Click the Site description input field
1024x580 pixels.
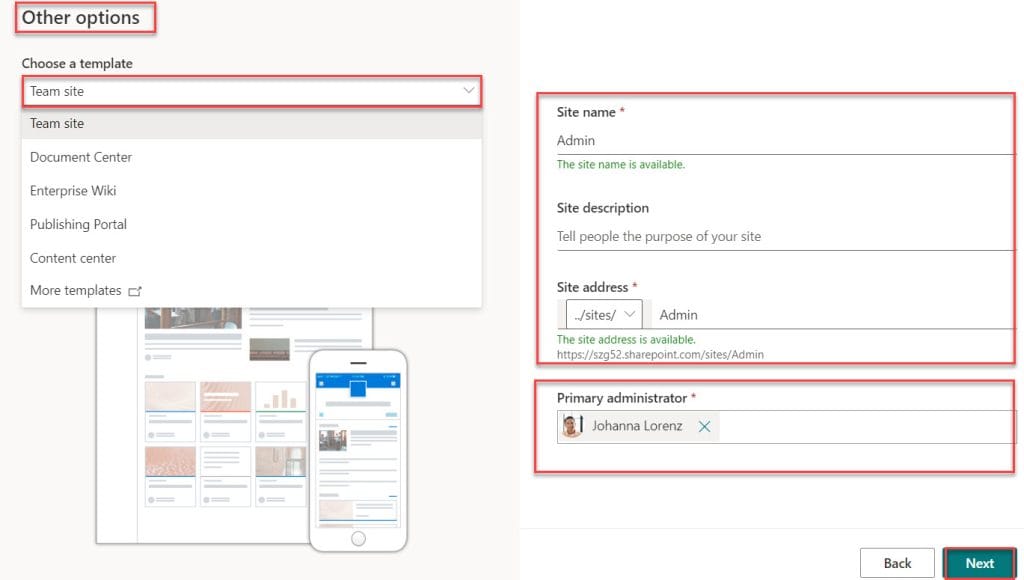click(x=786, y=236)
